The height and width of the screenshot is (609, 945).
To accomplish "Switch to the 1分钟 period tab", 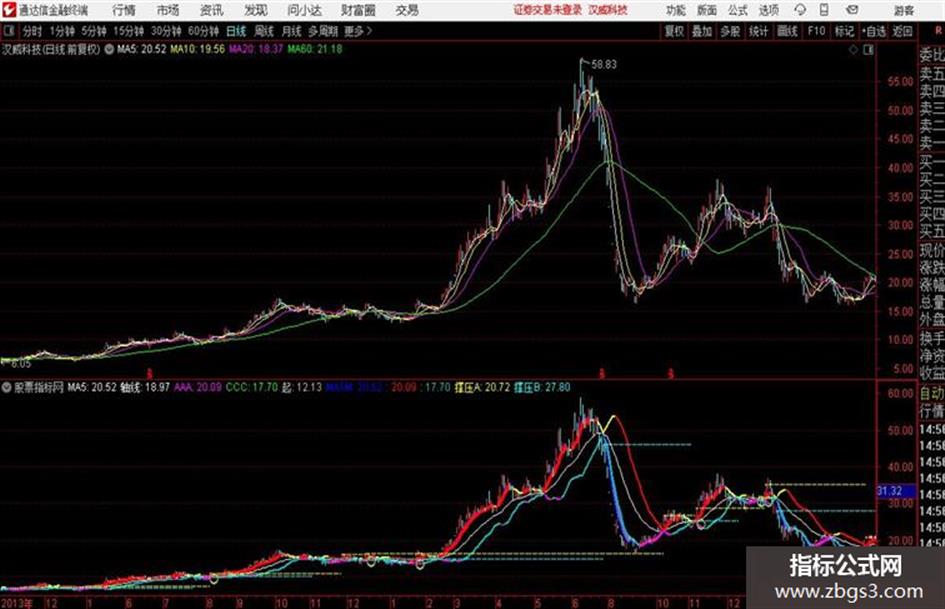I will point(61,31).
